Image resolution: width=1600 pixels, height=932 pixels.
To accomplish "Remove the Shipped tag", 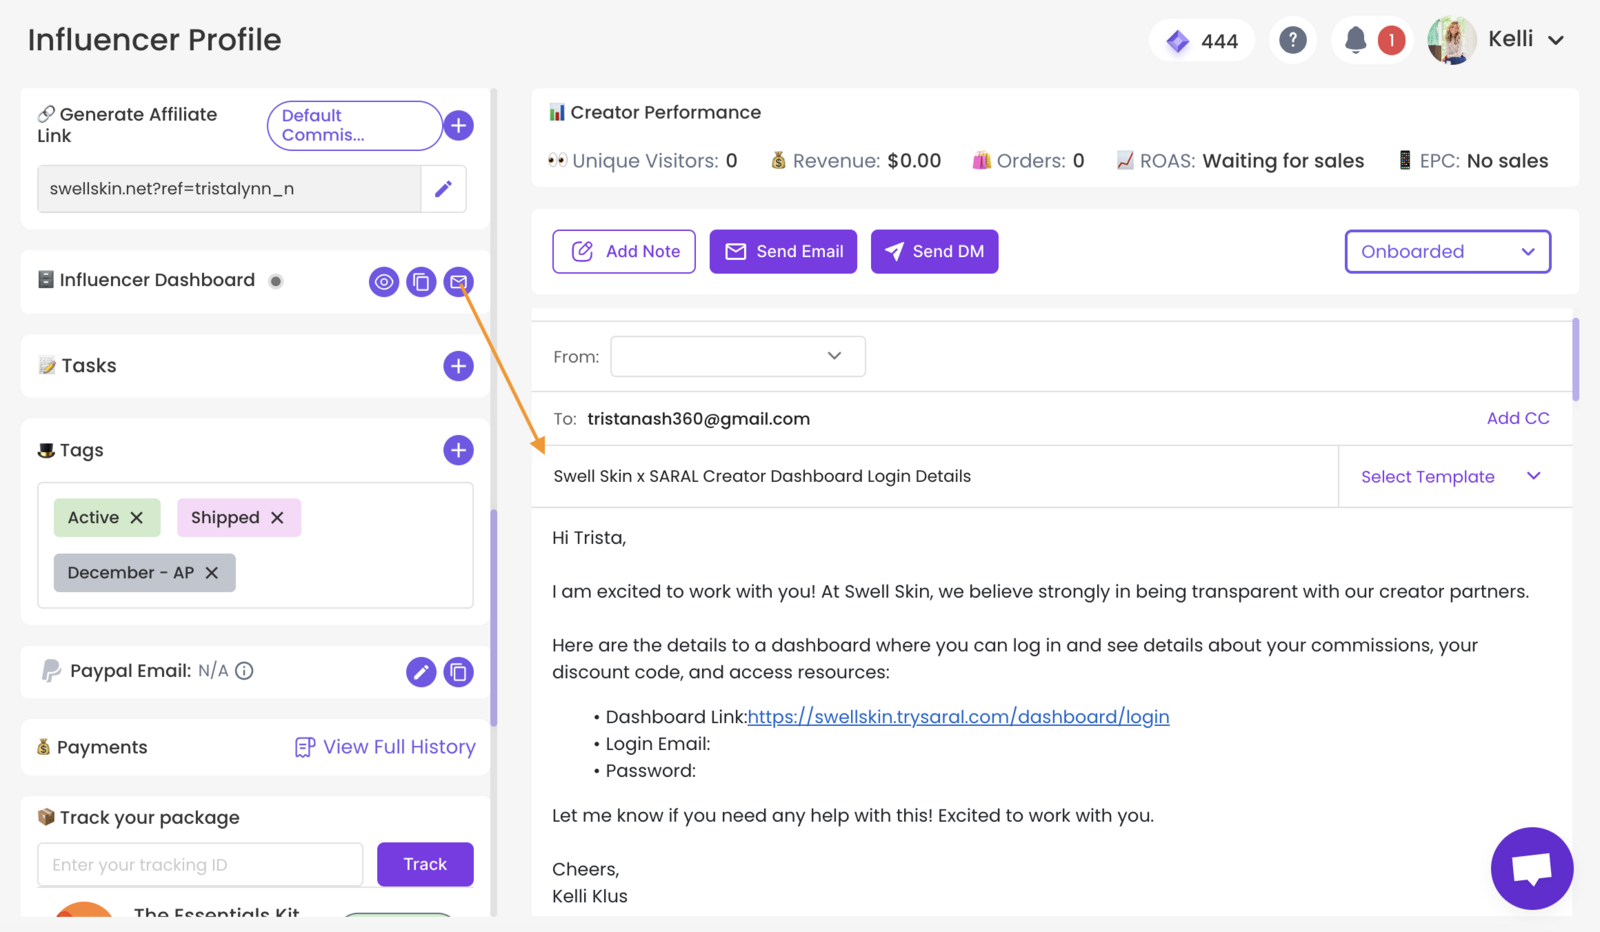I will pyautogui.click(x=277, y=517).
